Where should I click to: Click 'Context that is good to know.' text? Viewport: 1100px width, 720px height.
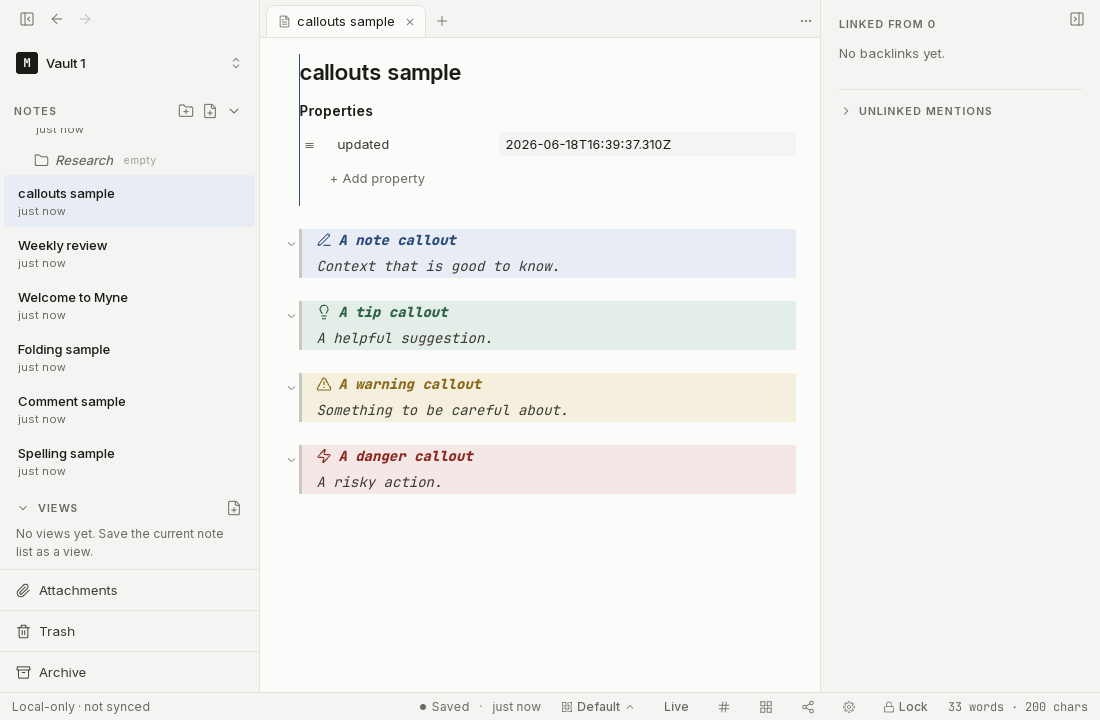pos(438,267)
